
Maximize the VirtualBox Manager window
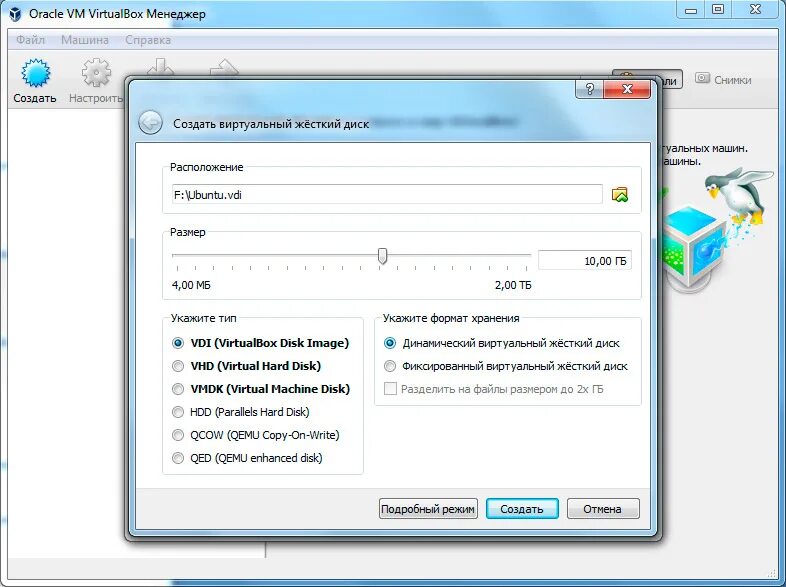tap(718, 10)
